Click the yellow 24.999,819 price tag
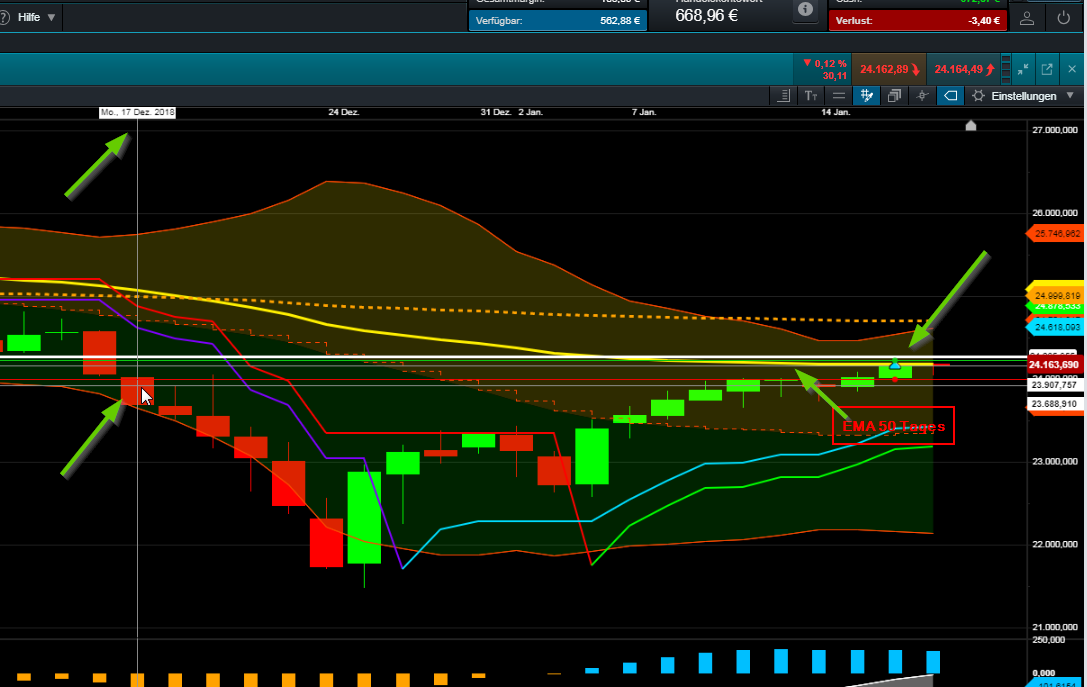Image resolution: width=1087 pixels, height=687 pixels. click(x=1056, y=294)
